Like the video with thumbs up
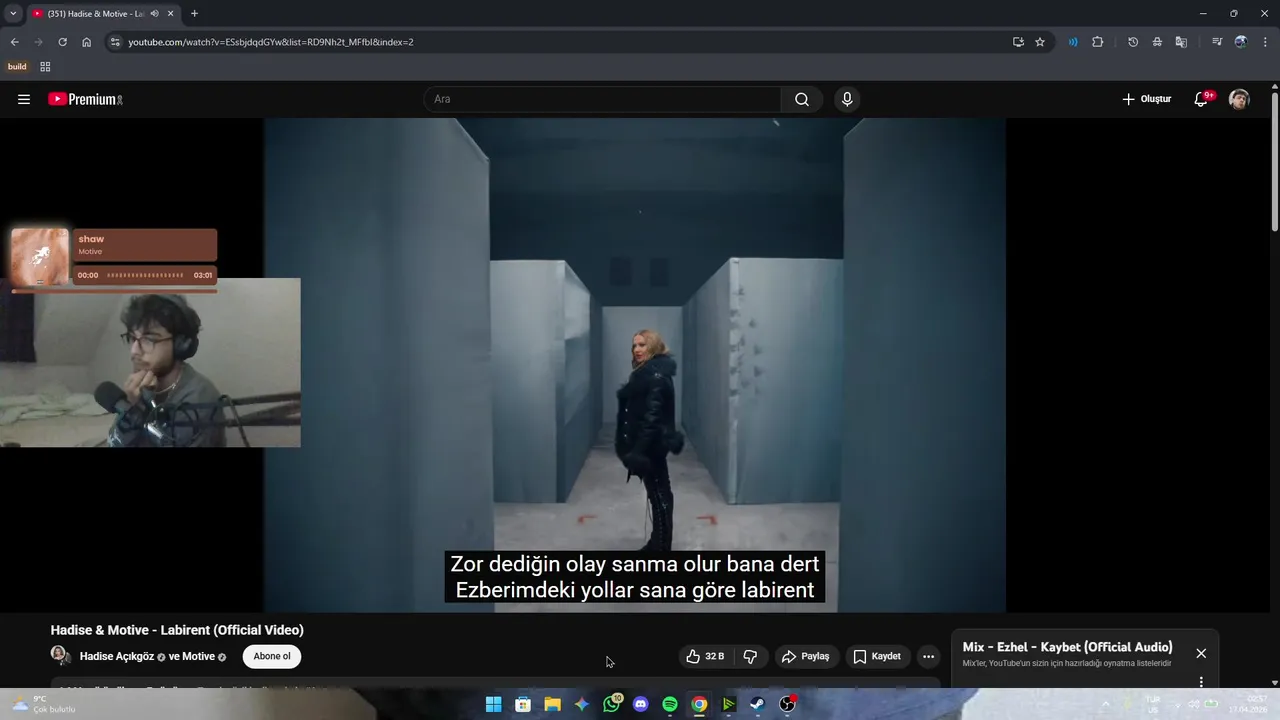The height and width of the screenshot is (720, 1280). pos(705,656)
